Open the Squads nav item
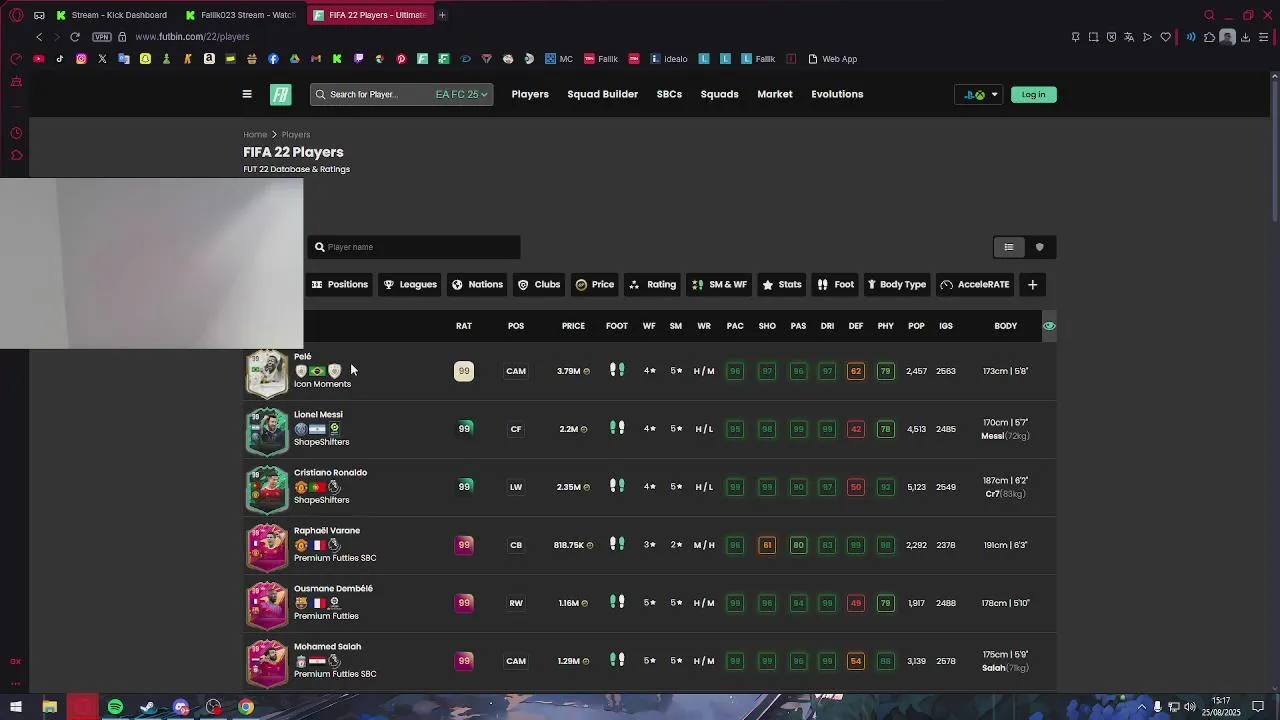The width and height of the screenshot is (1280, 720). [719, 94]
